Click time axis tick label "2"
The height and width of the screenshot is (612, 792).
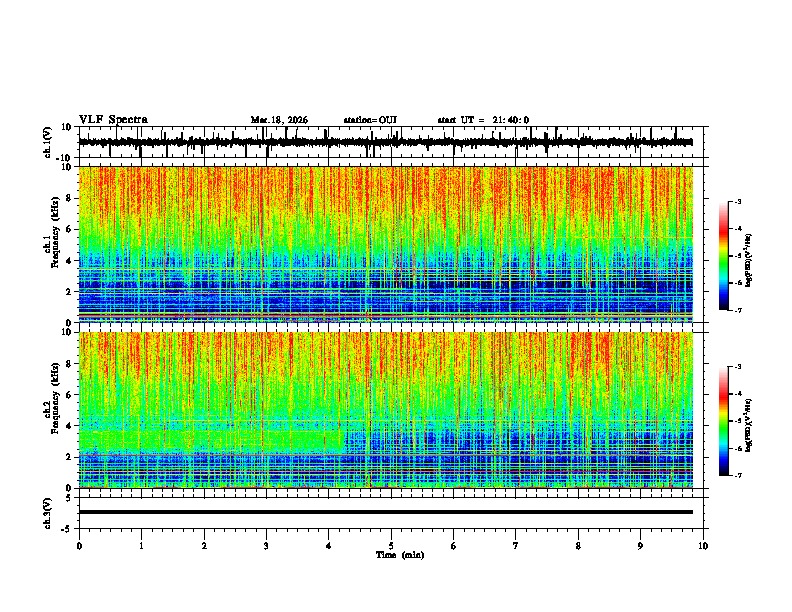[204, 546]
